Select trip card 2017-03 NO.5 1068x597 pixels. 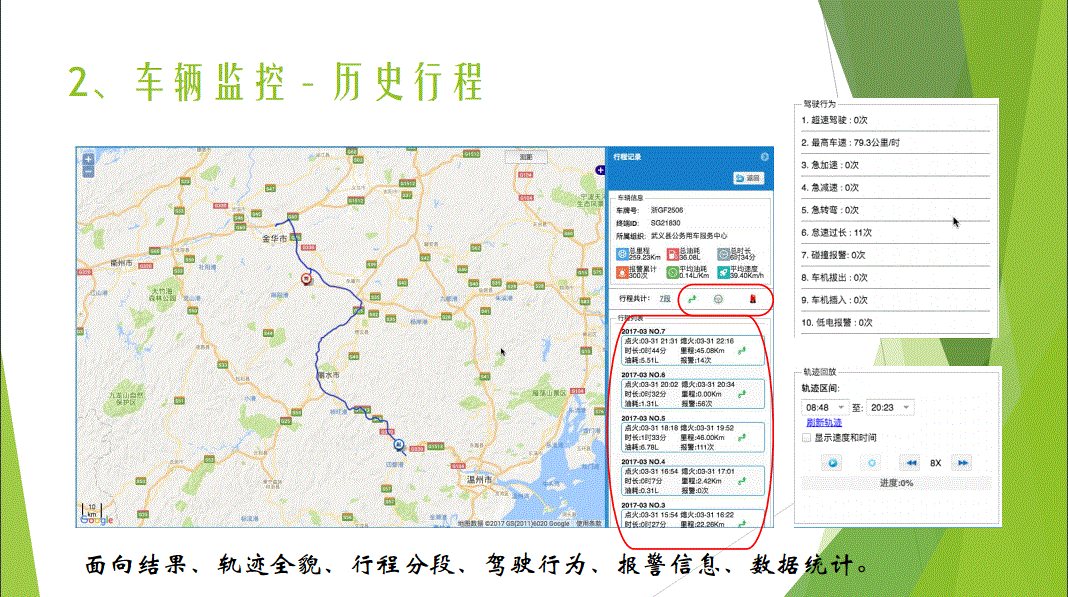[x=692, y=437]
